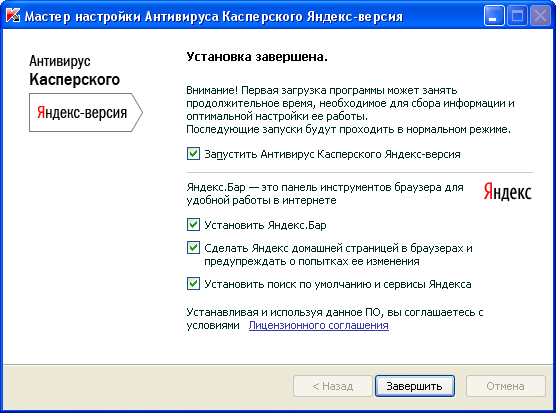Click the greyed-out maximize window button
Screen dimensions: 556x413
tap(517, 16)
